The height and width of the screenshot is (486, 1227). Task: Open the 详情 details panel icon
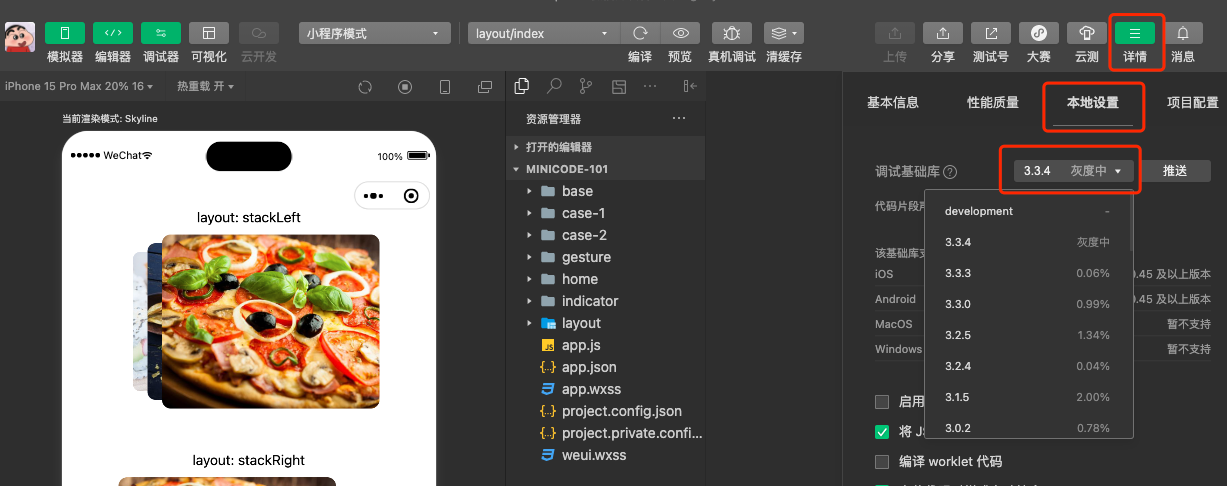pyautogui.click(x=1135, y=33)
